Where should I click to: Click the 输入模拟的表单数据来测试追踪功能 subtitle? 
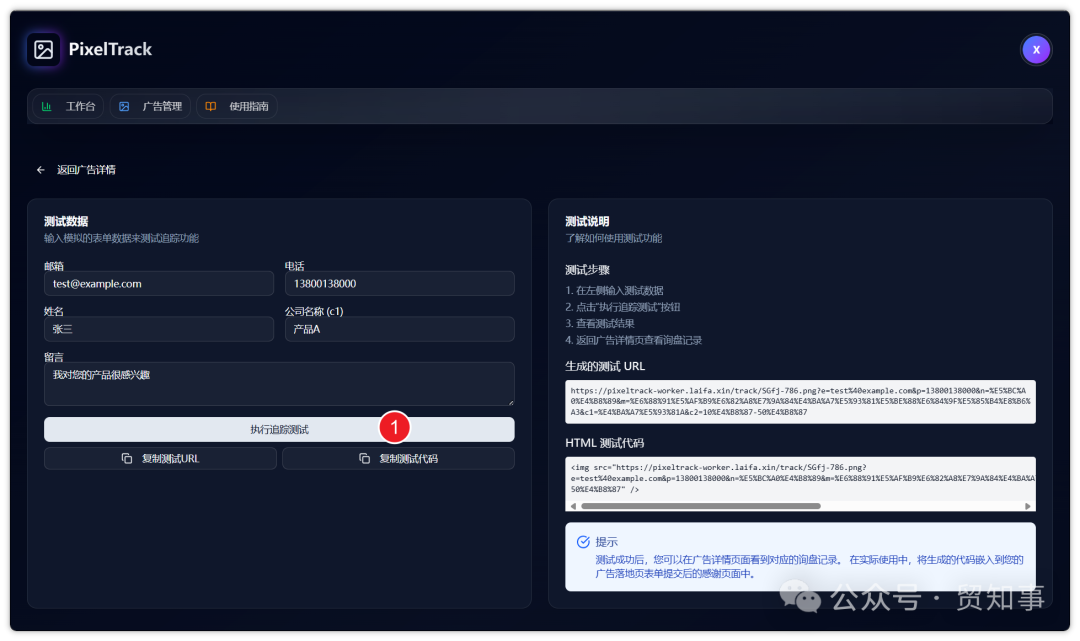(x=121, y=238)
